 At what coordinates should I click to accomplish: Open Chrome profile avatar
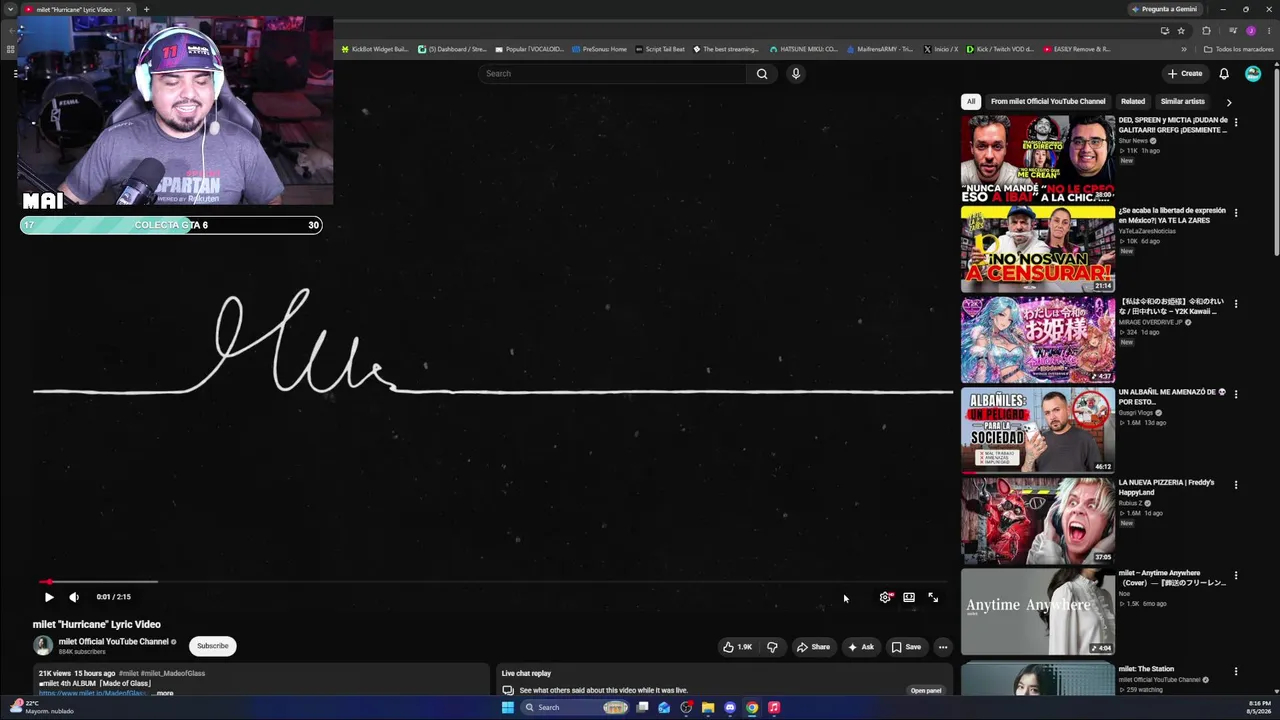point(1250,30)
